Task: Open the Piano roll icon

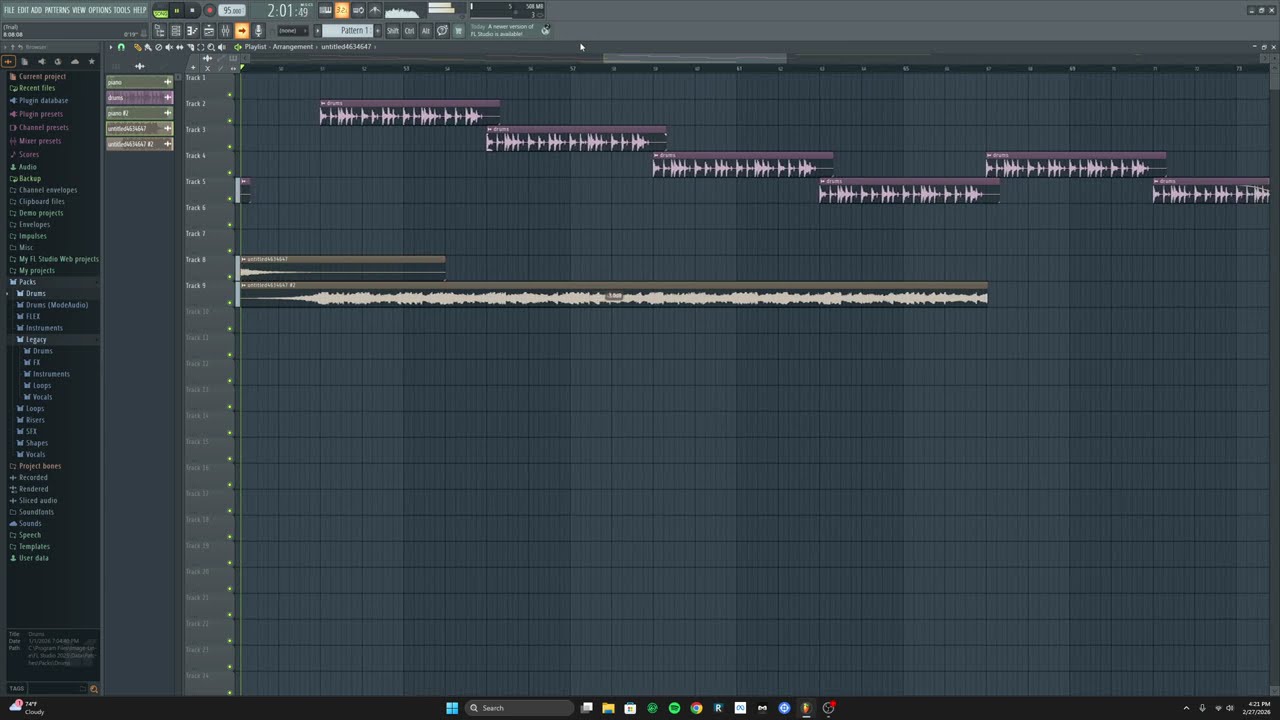Action: 192,31
